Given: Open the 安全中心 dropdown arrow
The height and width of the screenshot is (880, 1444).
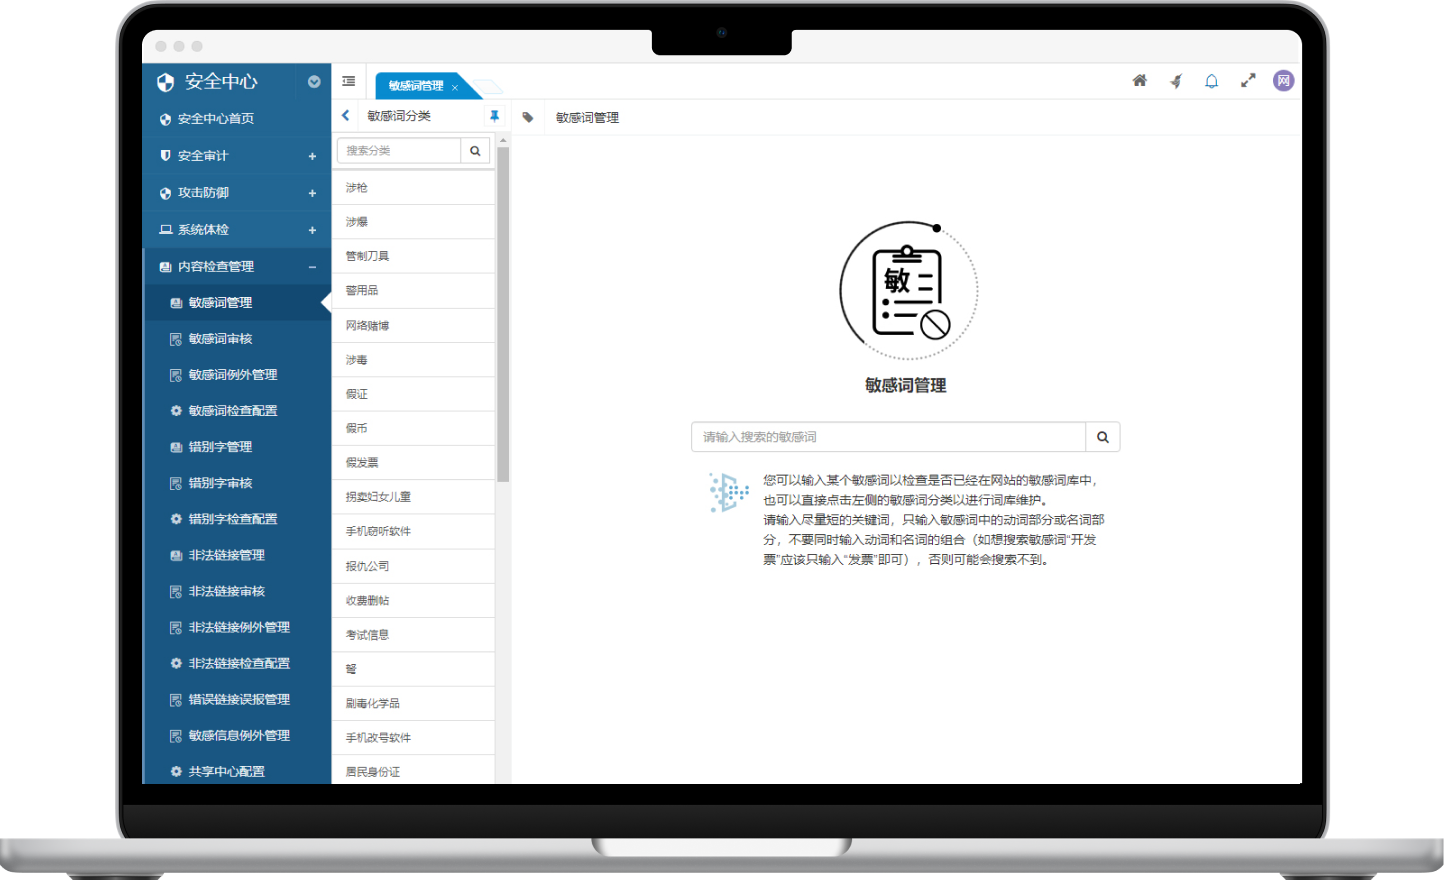Looking at the screenshot, I should click(314, 82).
